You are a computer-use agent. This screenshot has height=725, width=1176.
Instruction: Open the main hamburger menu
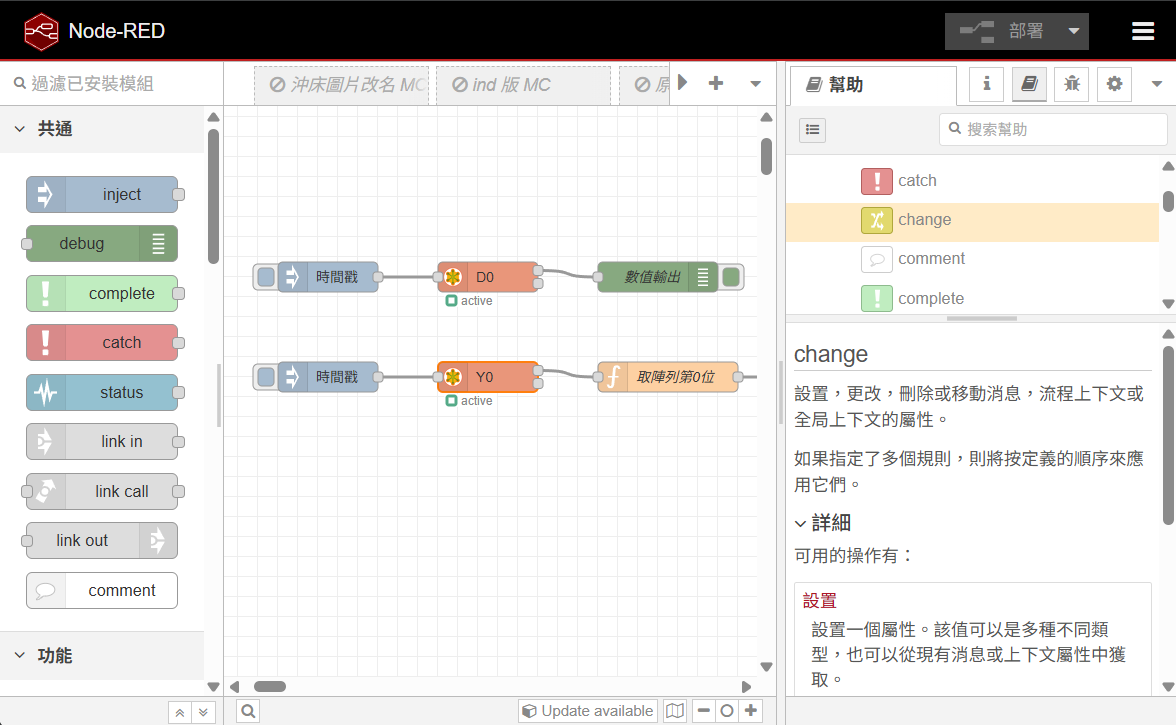click(1143, 31)
